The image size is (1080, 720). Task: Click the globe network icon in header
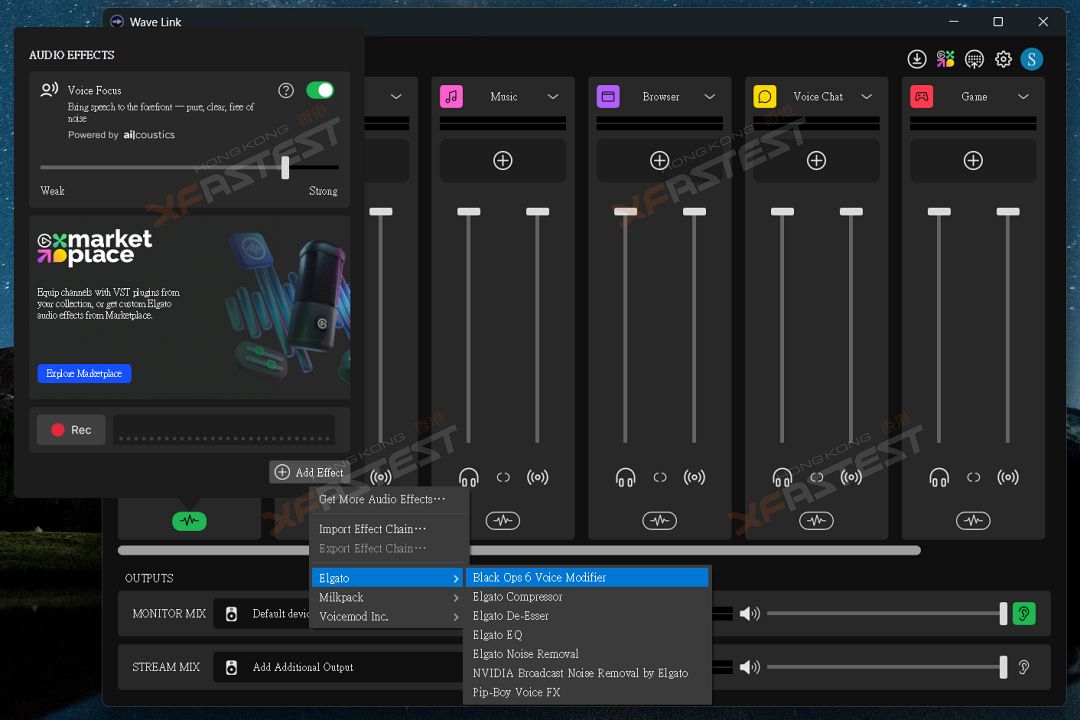pyautogui.click(x=974, y=59)
